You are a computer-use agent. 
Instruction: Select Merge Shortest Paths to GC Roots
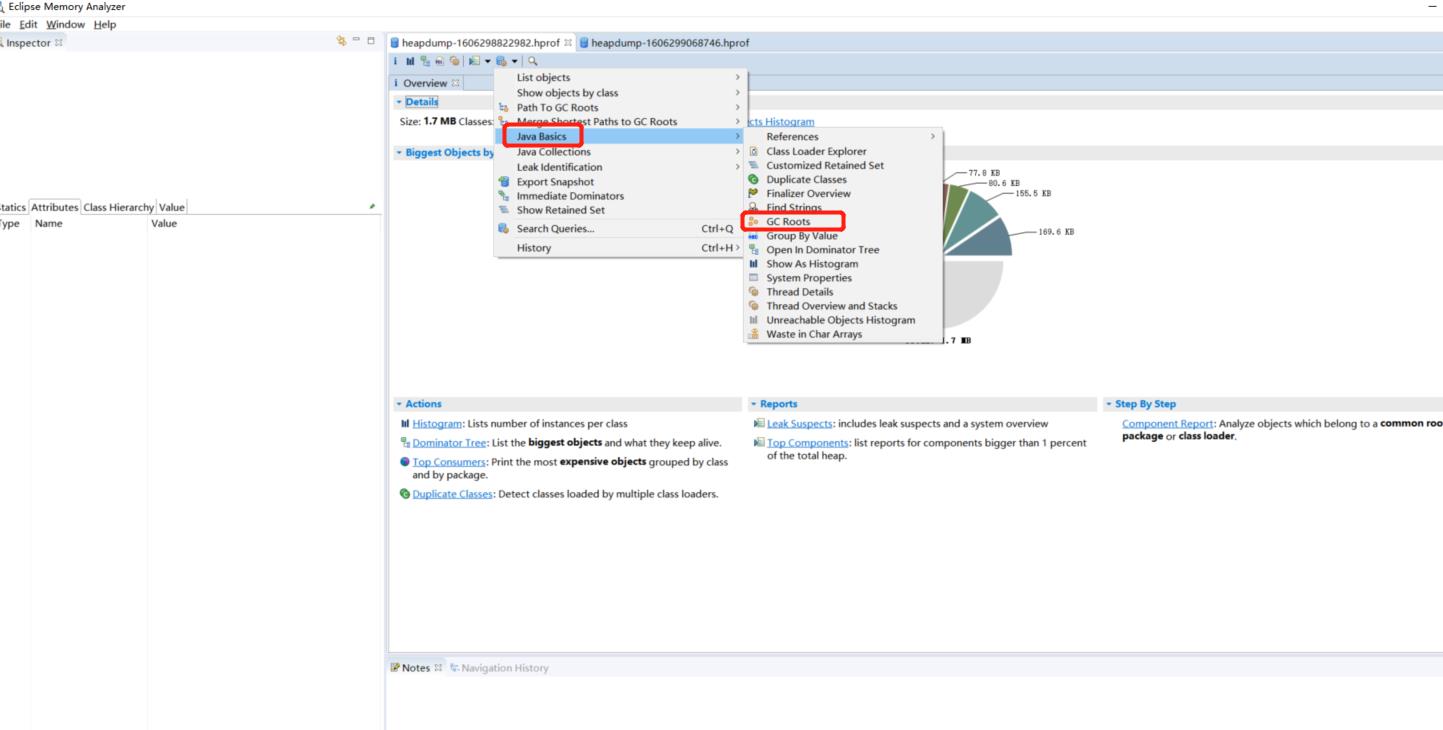point(618,121)
